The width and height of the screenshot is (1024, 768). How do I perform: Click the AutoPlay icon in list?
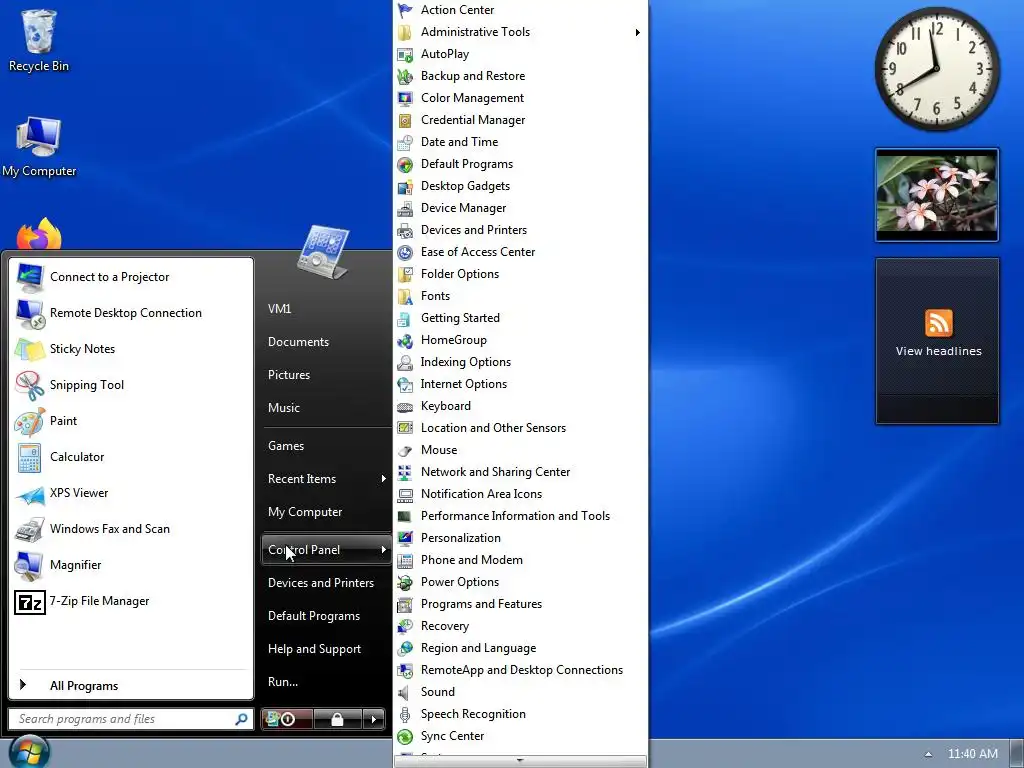click(405, 54)
